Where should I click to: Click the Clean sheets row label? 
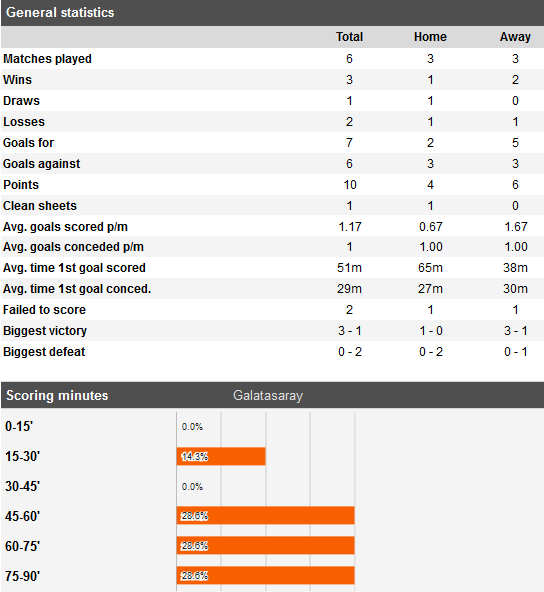[40, 206]
